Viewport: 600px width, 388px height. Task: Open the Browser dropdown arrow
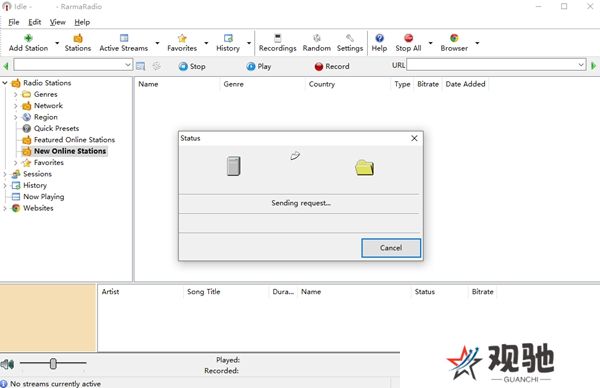tap(477, 43)
